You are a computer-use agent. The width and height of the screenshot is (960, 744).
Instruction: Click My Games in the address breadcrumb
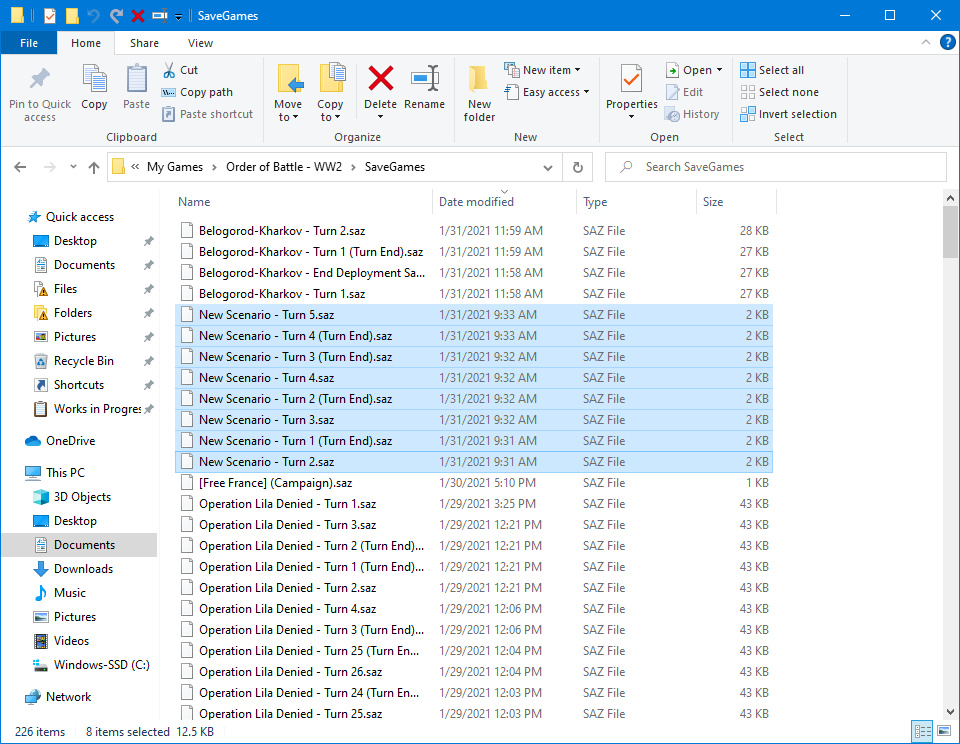tap(174, 167)
